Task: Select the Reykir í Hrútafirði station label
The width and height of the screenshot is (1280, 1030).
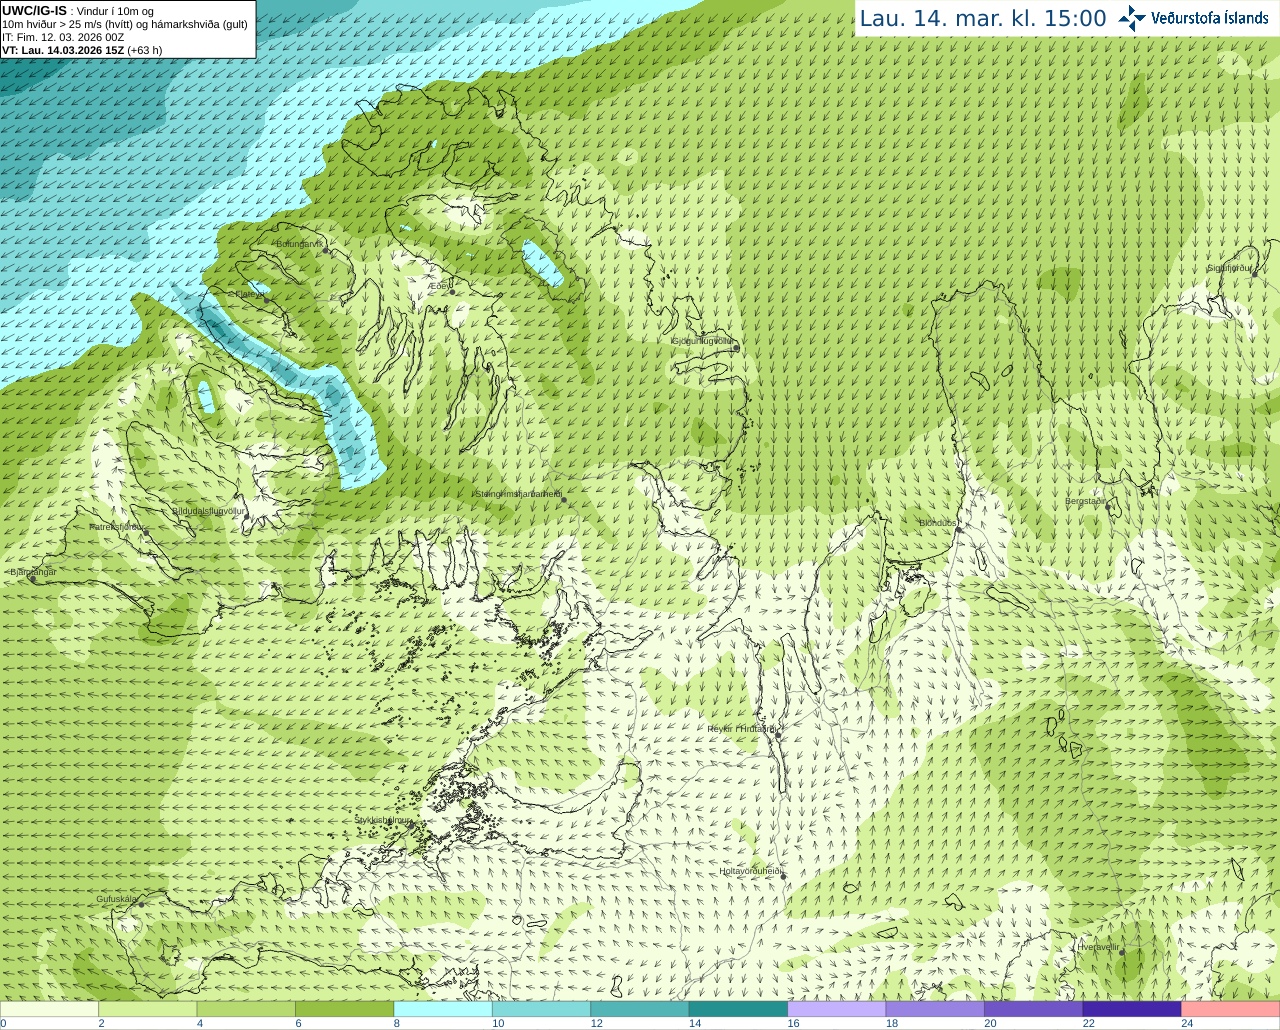Action: pos(742,729)
